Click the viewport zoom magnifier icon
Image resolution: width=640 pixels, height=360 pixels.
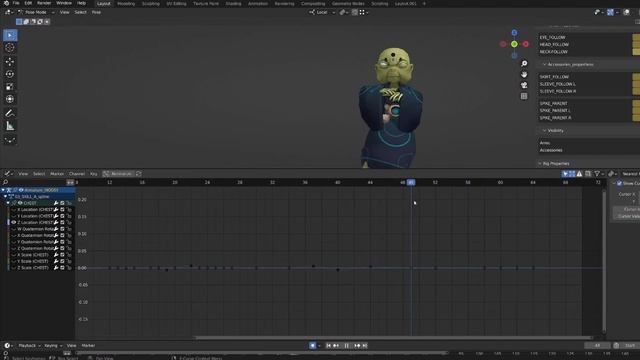click(x=524, y=64)
